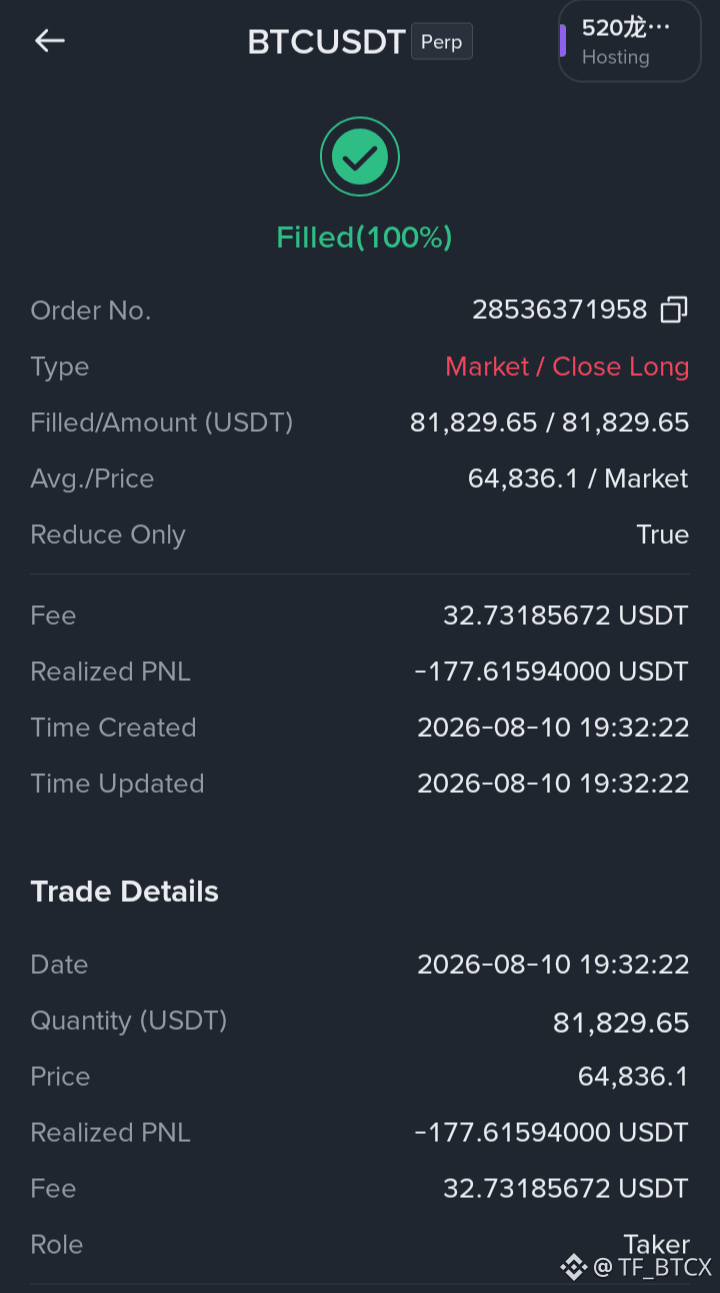The height and width of the screenshot is (1293, 720).
Task: Tap the @TF_BTCX watermark handle
Action: coord(652,1268)
